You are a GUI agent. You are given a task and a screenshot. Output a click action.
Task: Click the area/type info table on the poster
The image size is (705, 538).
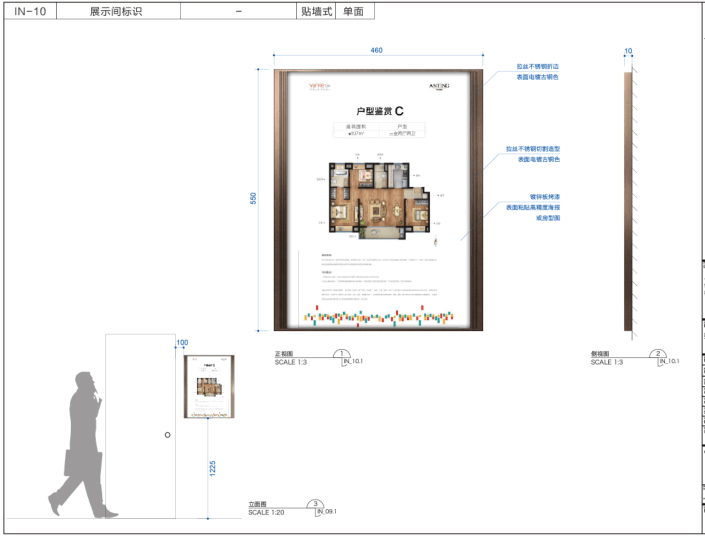coord(379,130)
